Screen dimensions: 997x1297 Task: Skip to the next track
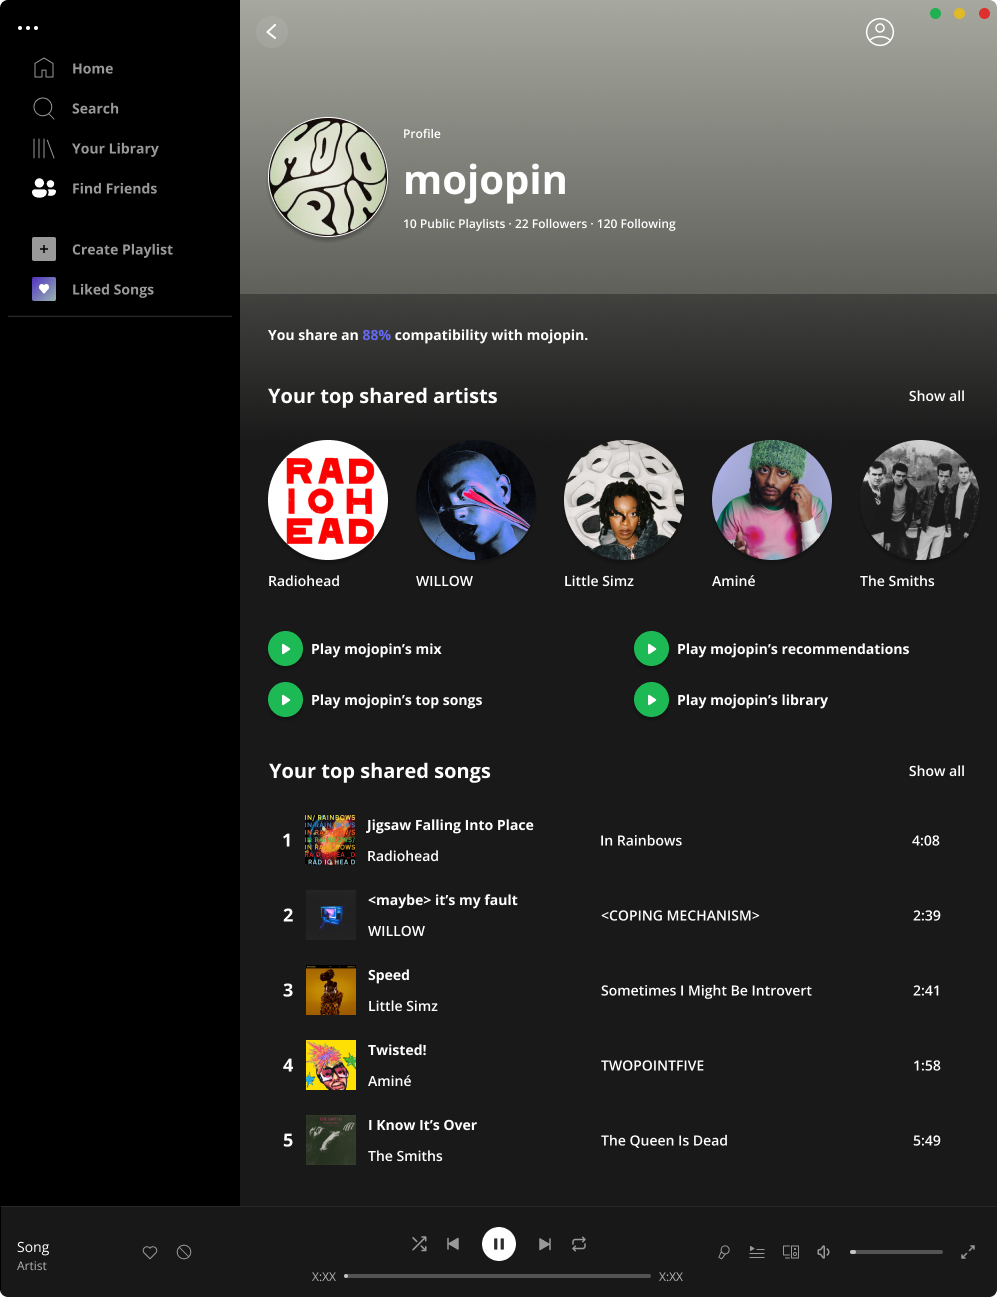coord(545,1244)
